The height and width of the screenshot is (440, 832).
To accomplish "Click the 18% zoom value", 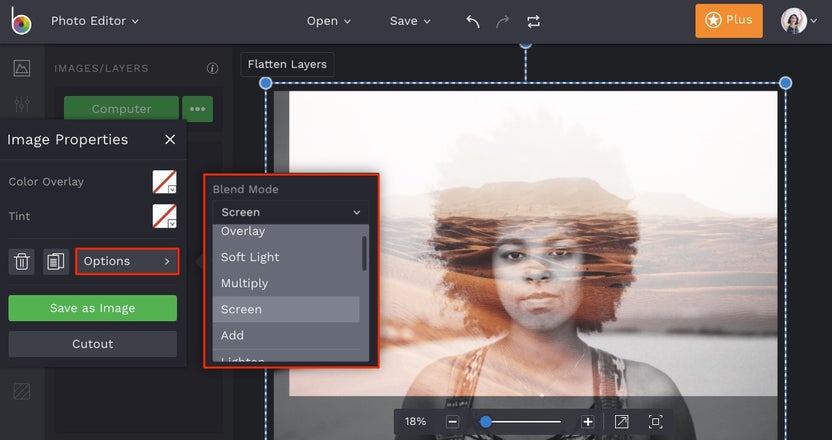I will 415,421.
